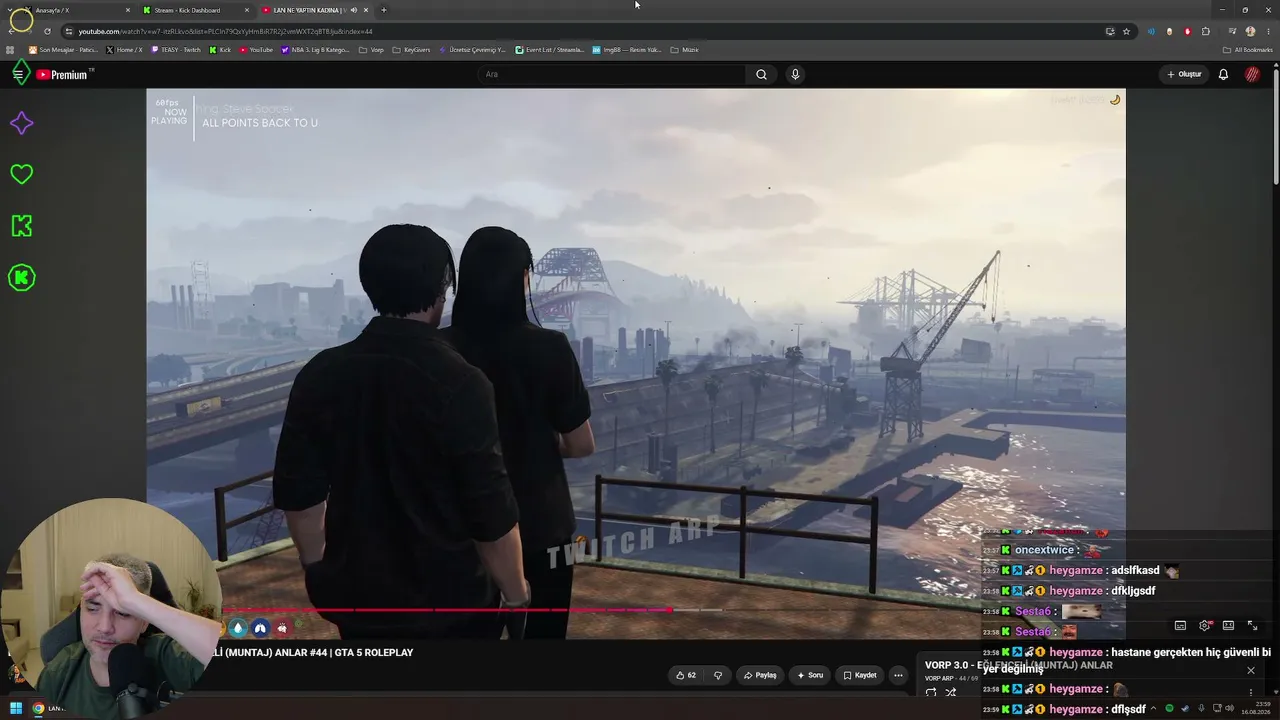Open the Event List / Streamlabs bookmark
Viewport: 1280px width, 720px height.
(x=549, y=50)
